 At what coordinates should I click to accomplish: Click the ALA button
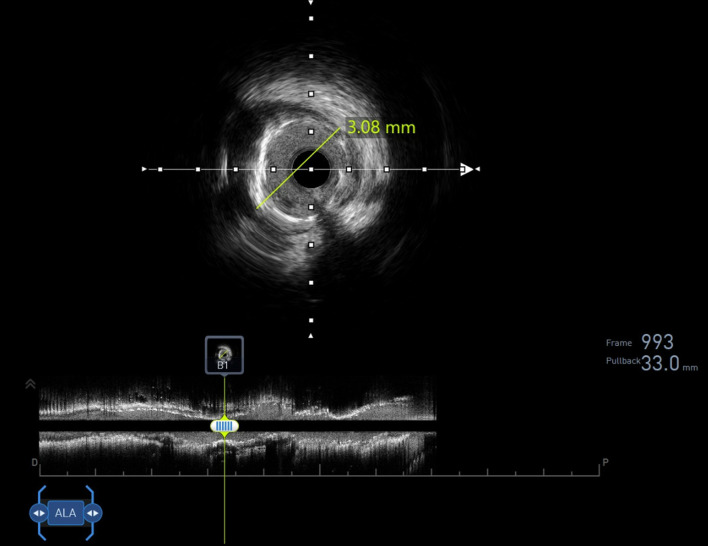click(65, 513)
